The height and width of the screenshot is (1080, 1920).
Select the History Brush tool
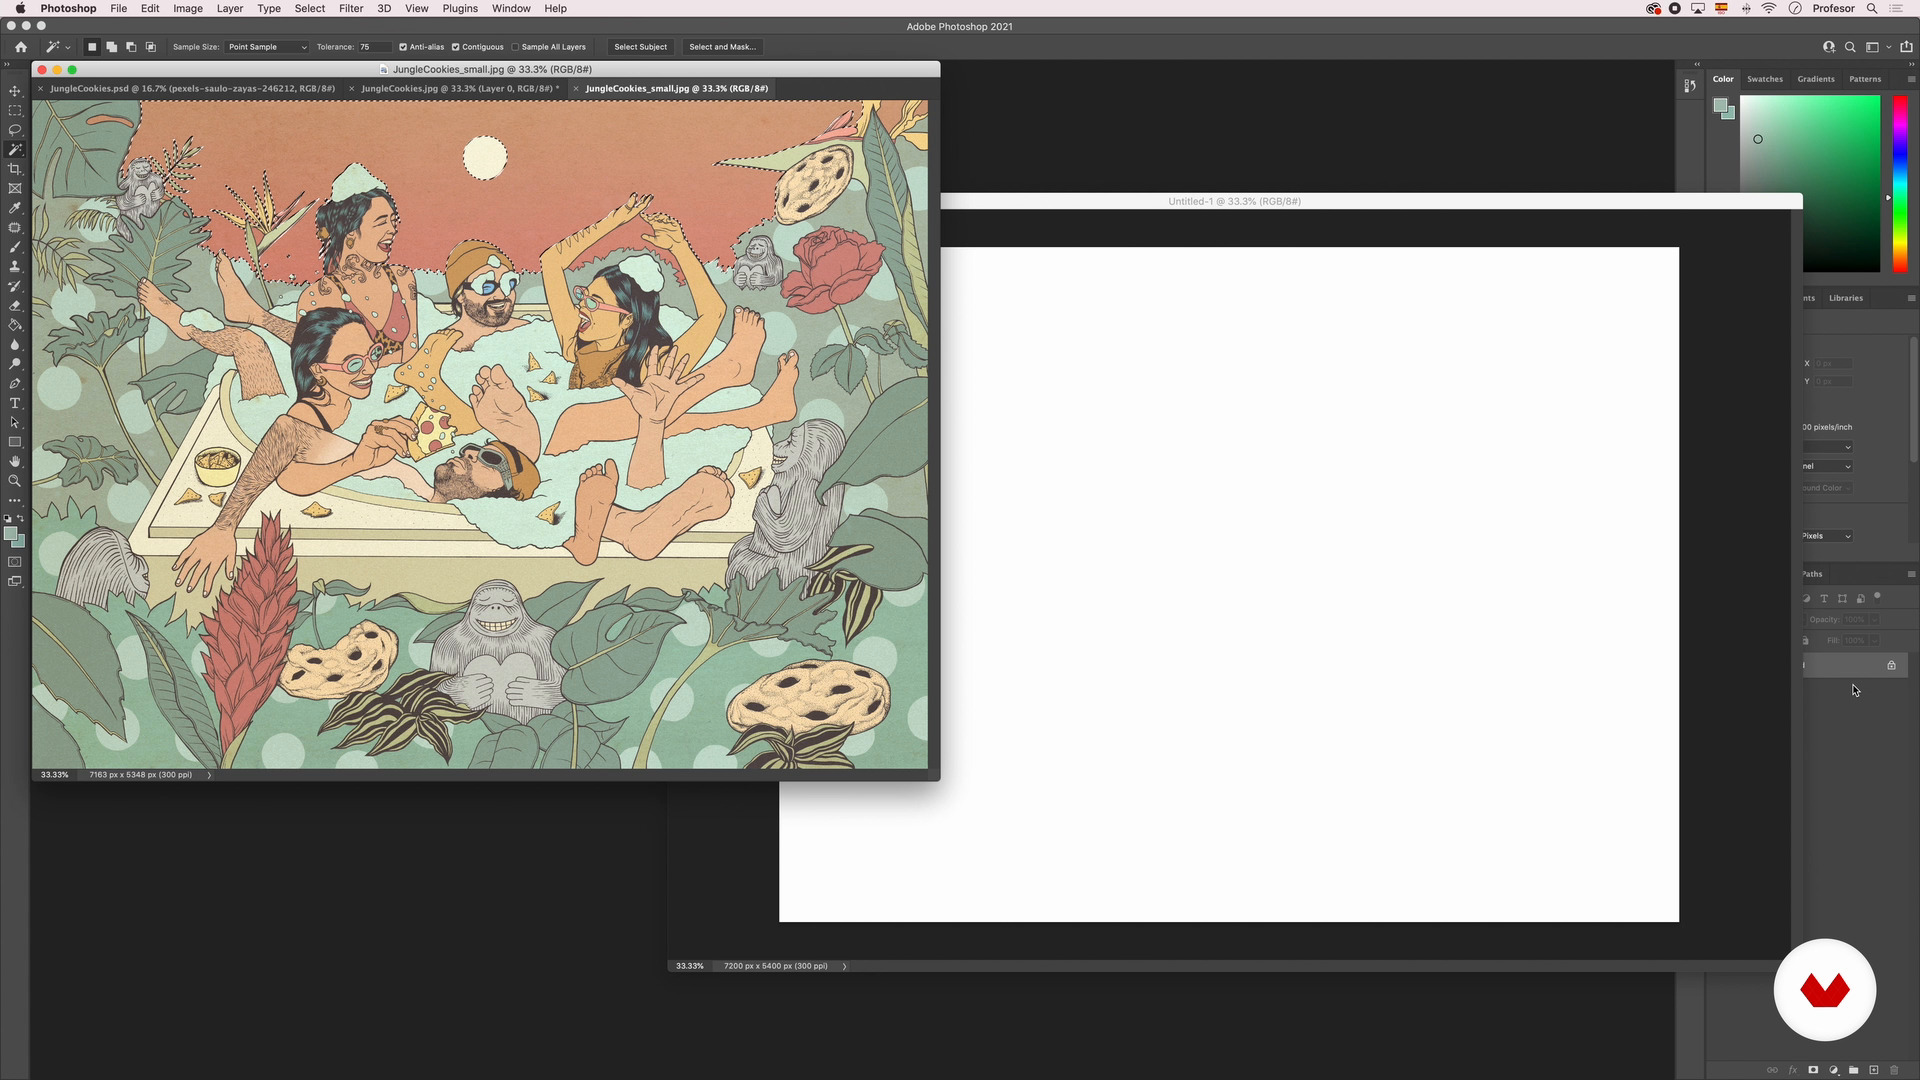click(15, 286)
